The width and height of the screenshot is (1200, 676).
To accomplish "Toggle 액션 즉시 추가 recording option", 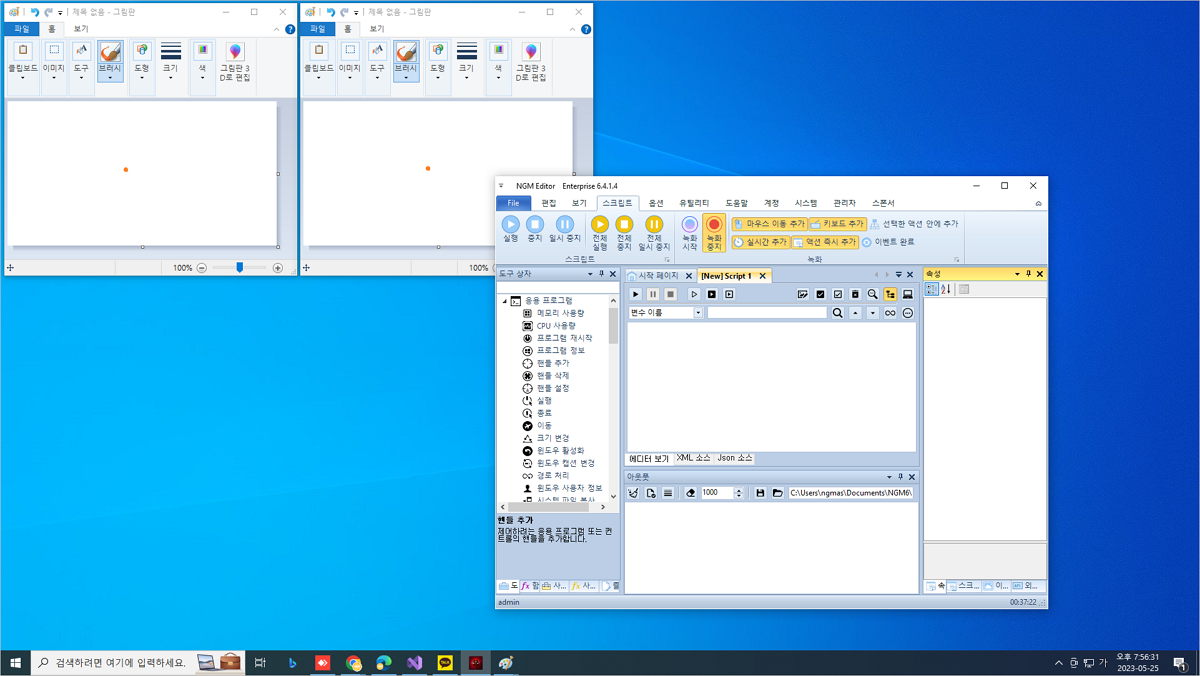I will (825, 242).
